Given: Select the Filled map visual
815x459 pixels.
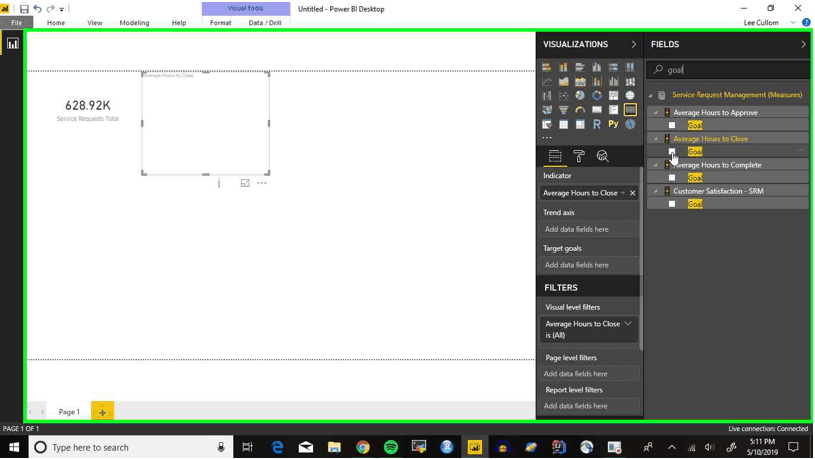Looking at the screenshot, I should pos(547,110).
